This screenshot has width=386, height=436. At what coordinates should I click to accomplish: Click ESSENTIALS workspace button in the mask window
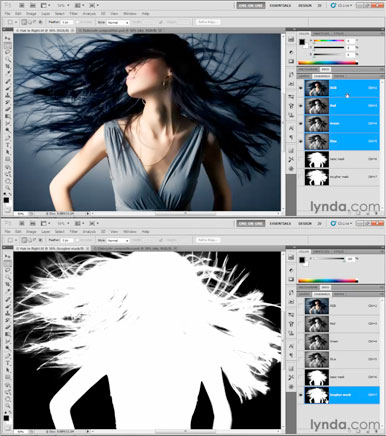click(280, 224)
